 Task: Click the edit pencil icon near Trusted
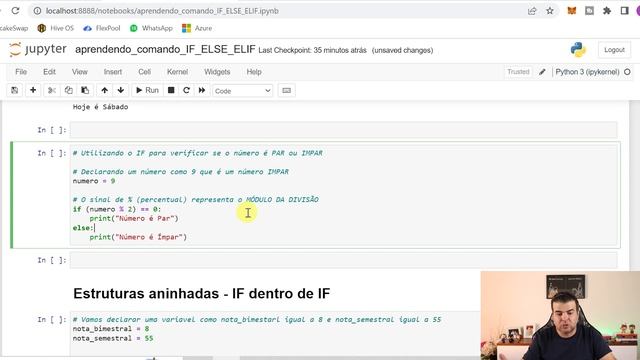coord(542,72)
